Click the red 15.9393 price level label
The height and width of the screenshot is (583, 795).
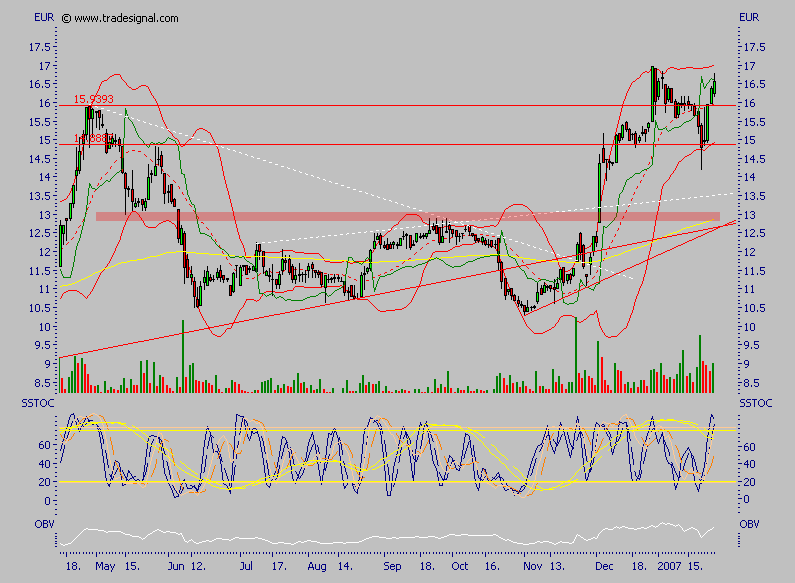(x=93, y=100)
